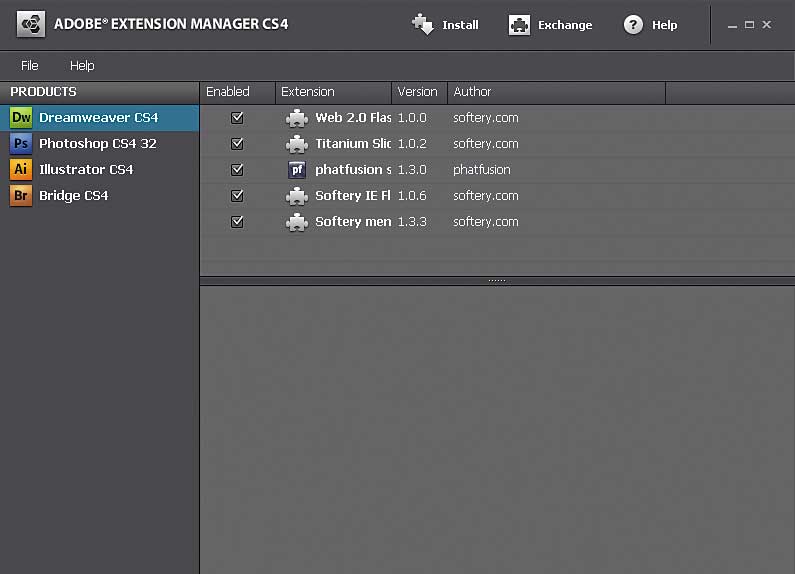Click softery.com author in Titanium row
The height and width of the screenshot is (574, 795).
(486, 144)
